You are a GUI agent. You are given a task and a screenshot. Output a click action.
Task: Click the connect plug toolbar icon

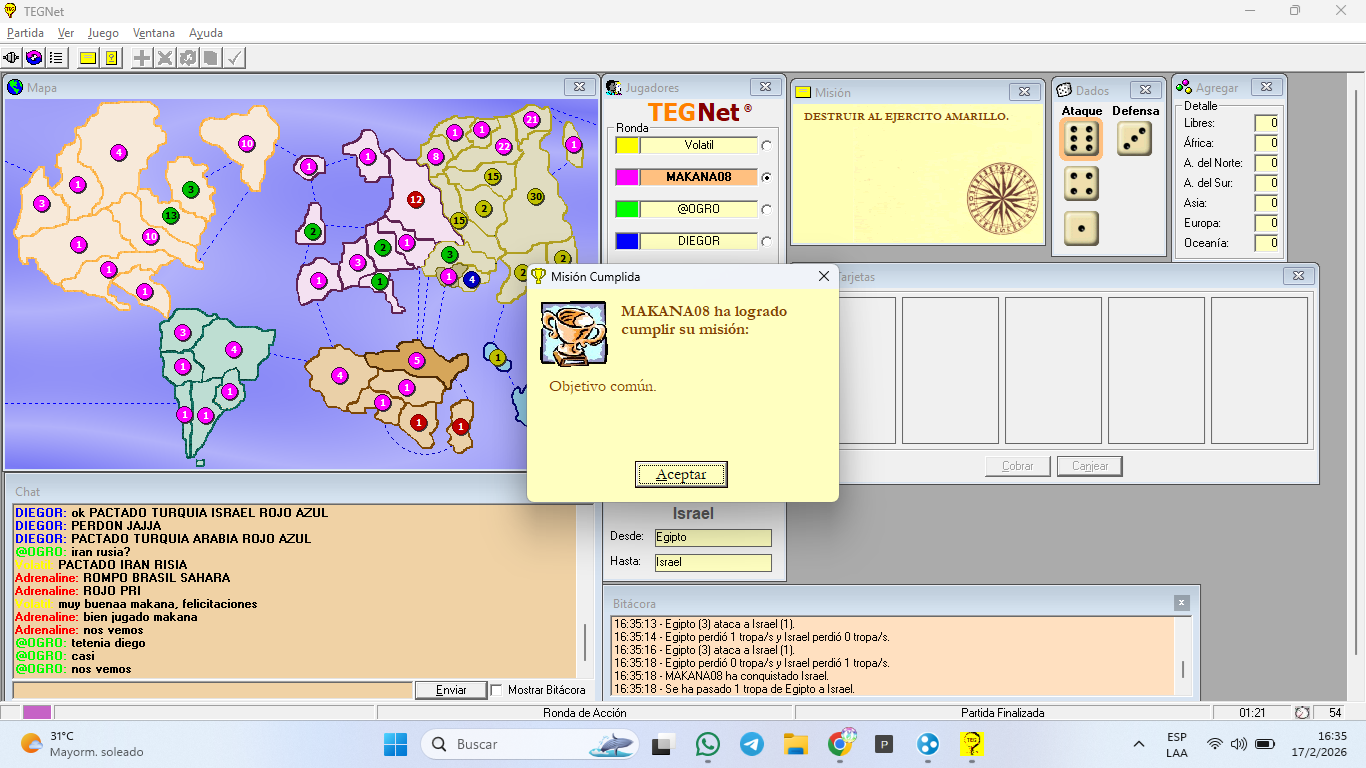pyautogui.click(x=13, y=58)
